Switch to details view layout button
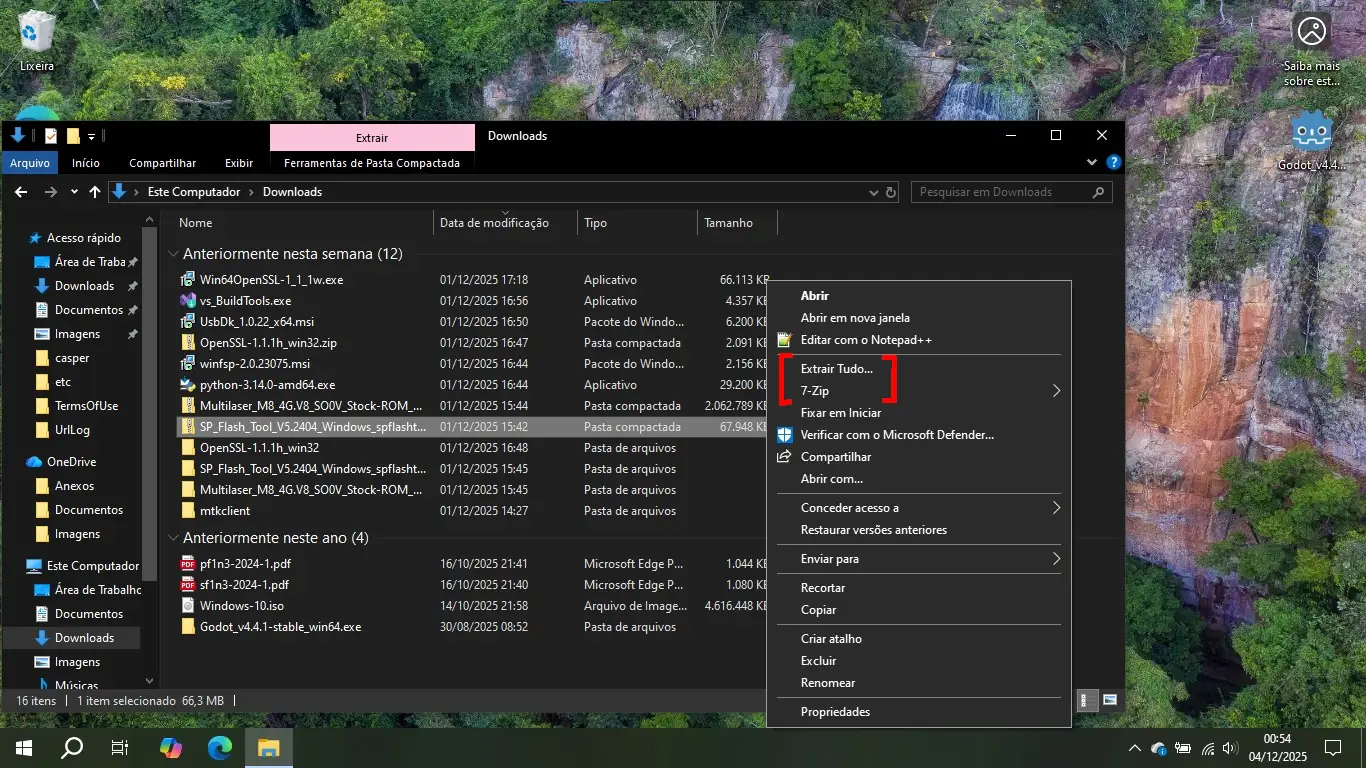 [x=1088, y=700]
